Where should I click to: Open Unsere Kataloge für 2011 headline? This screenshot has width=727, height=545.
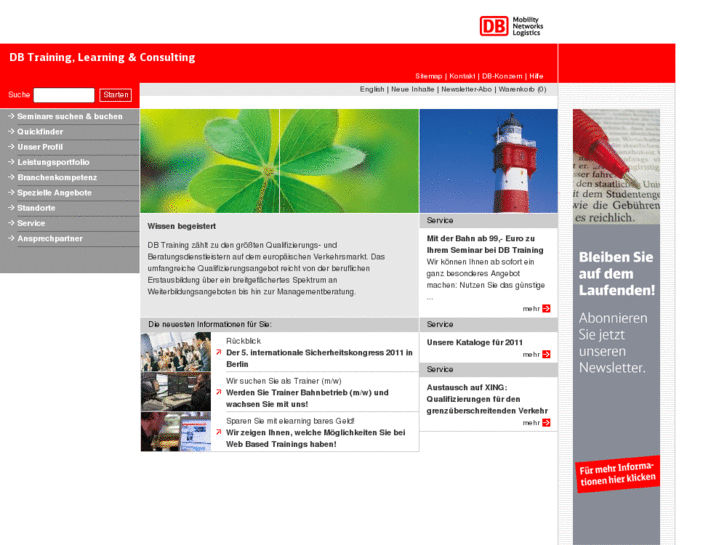(x=474, y=342)
